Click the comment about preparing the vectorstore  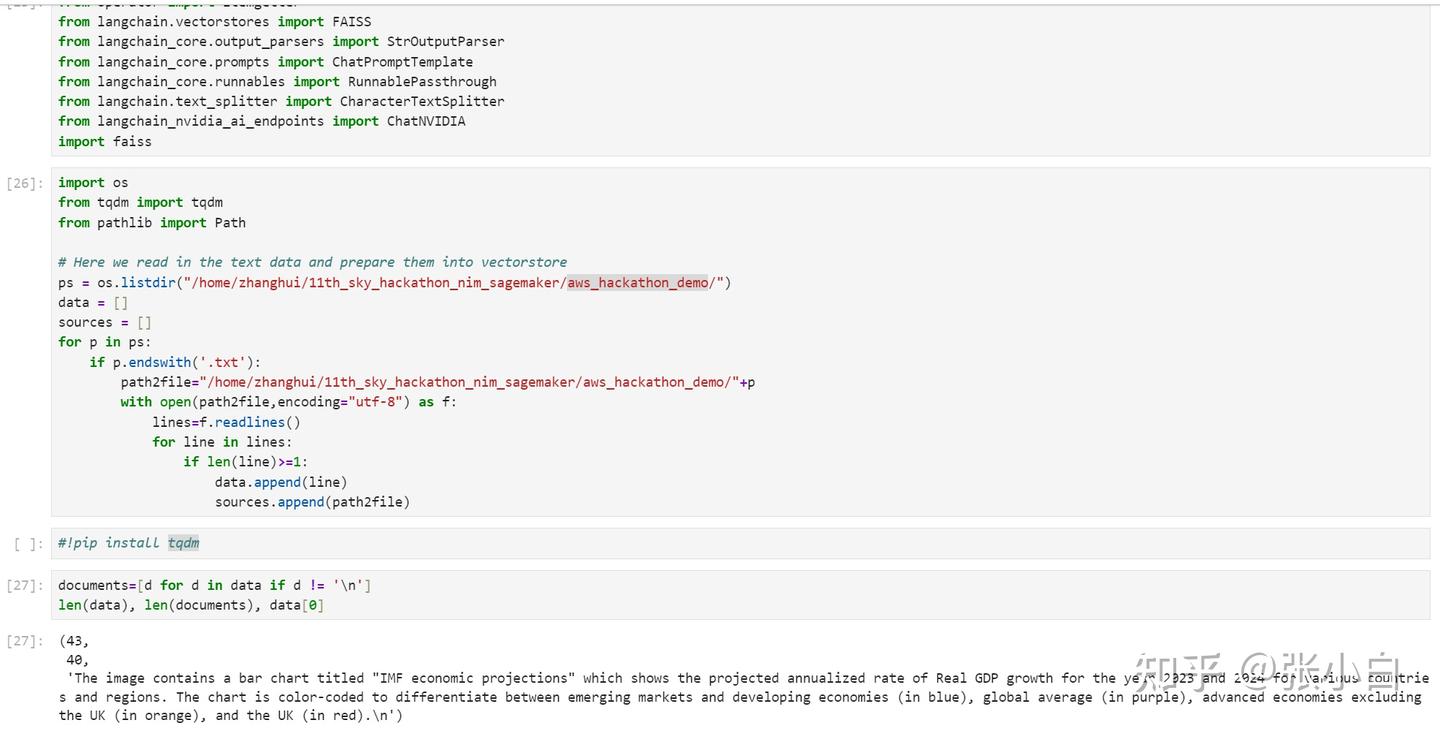312,262
